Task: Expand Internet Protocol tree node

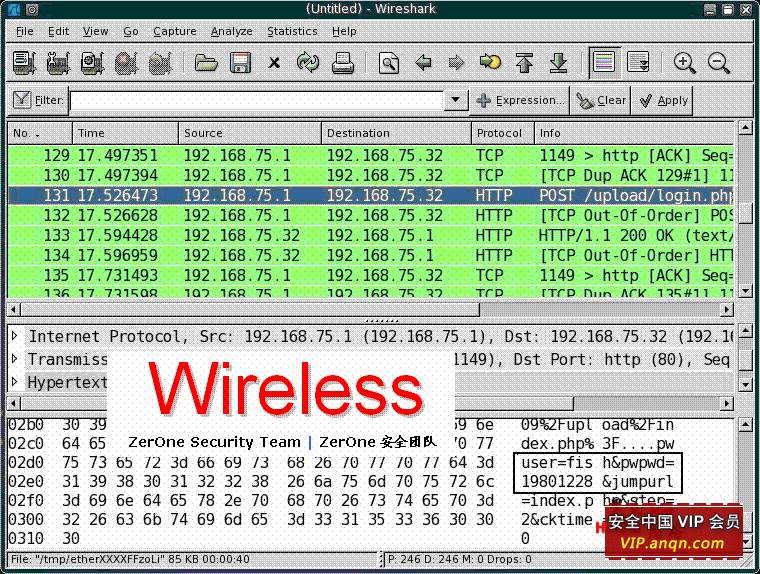Action: (x=15, y=336)
